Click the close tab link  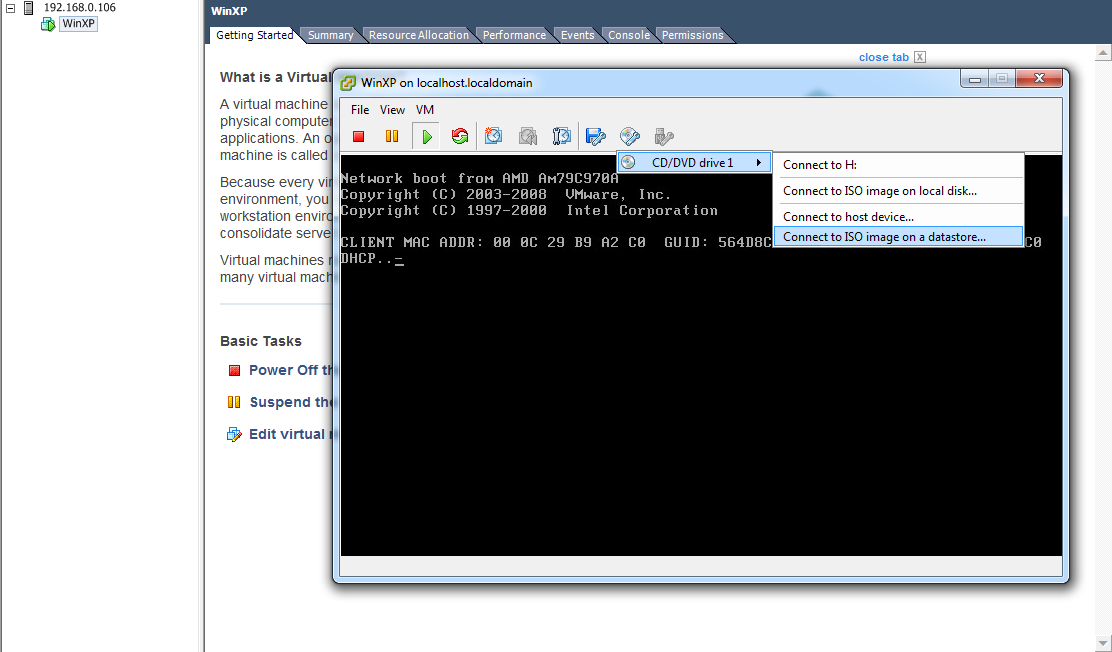[884, 57]
